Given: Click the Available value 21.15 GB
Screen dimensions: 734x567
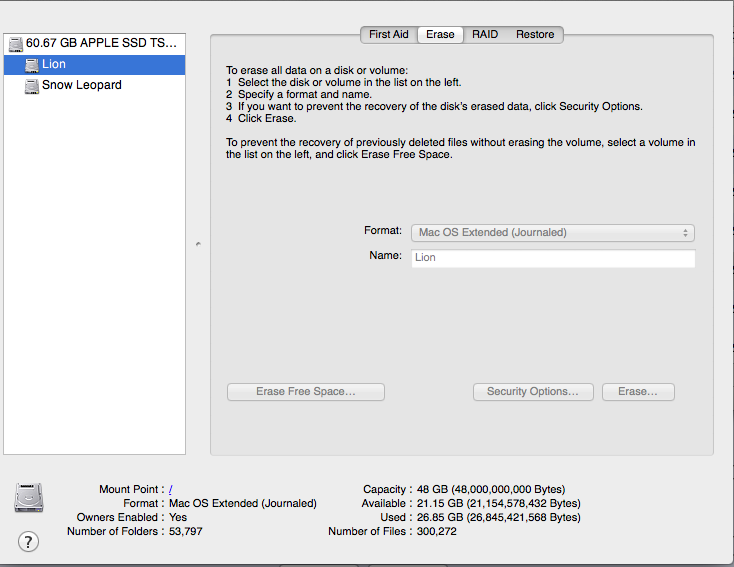Looking at the screenshot, I should click(x=499, y=503).
